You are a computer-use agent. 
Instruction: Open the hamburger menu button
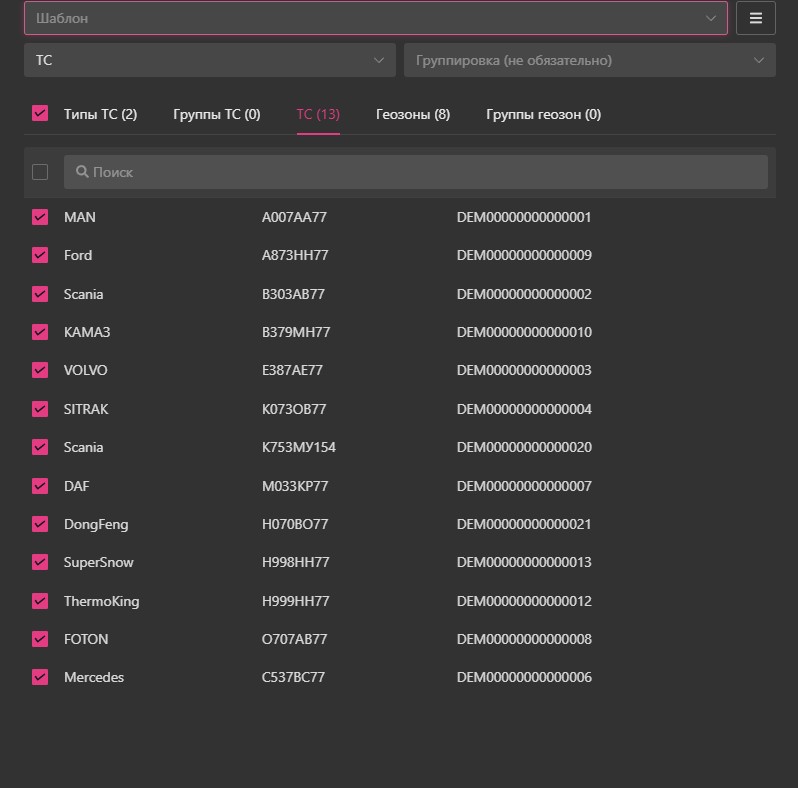[755, 18]
